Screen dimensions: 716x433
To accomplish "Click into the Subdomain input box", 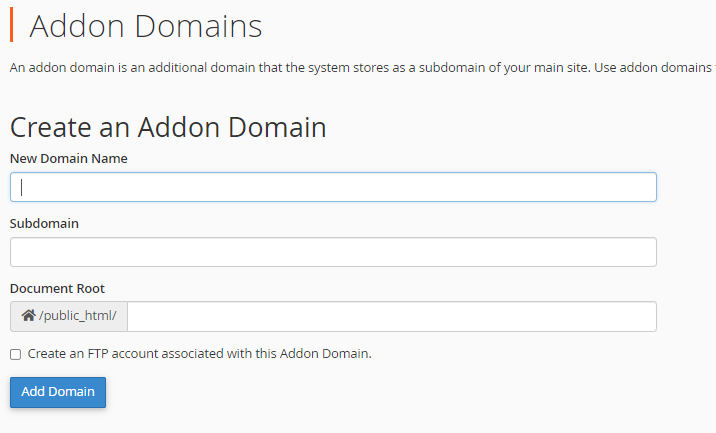I will [x=333, y=252].
